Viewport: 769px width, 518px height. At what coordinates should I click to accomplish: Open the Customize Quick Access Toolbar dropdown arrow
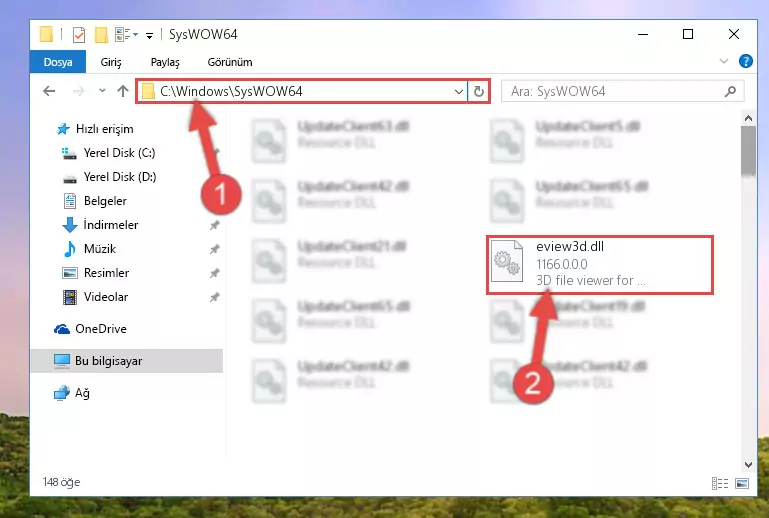click(x=150, y=35)
